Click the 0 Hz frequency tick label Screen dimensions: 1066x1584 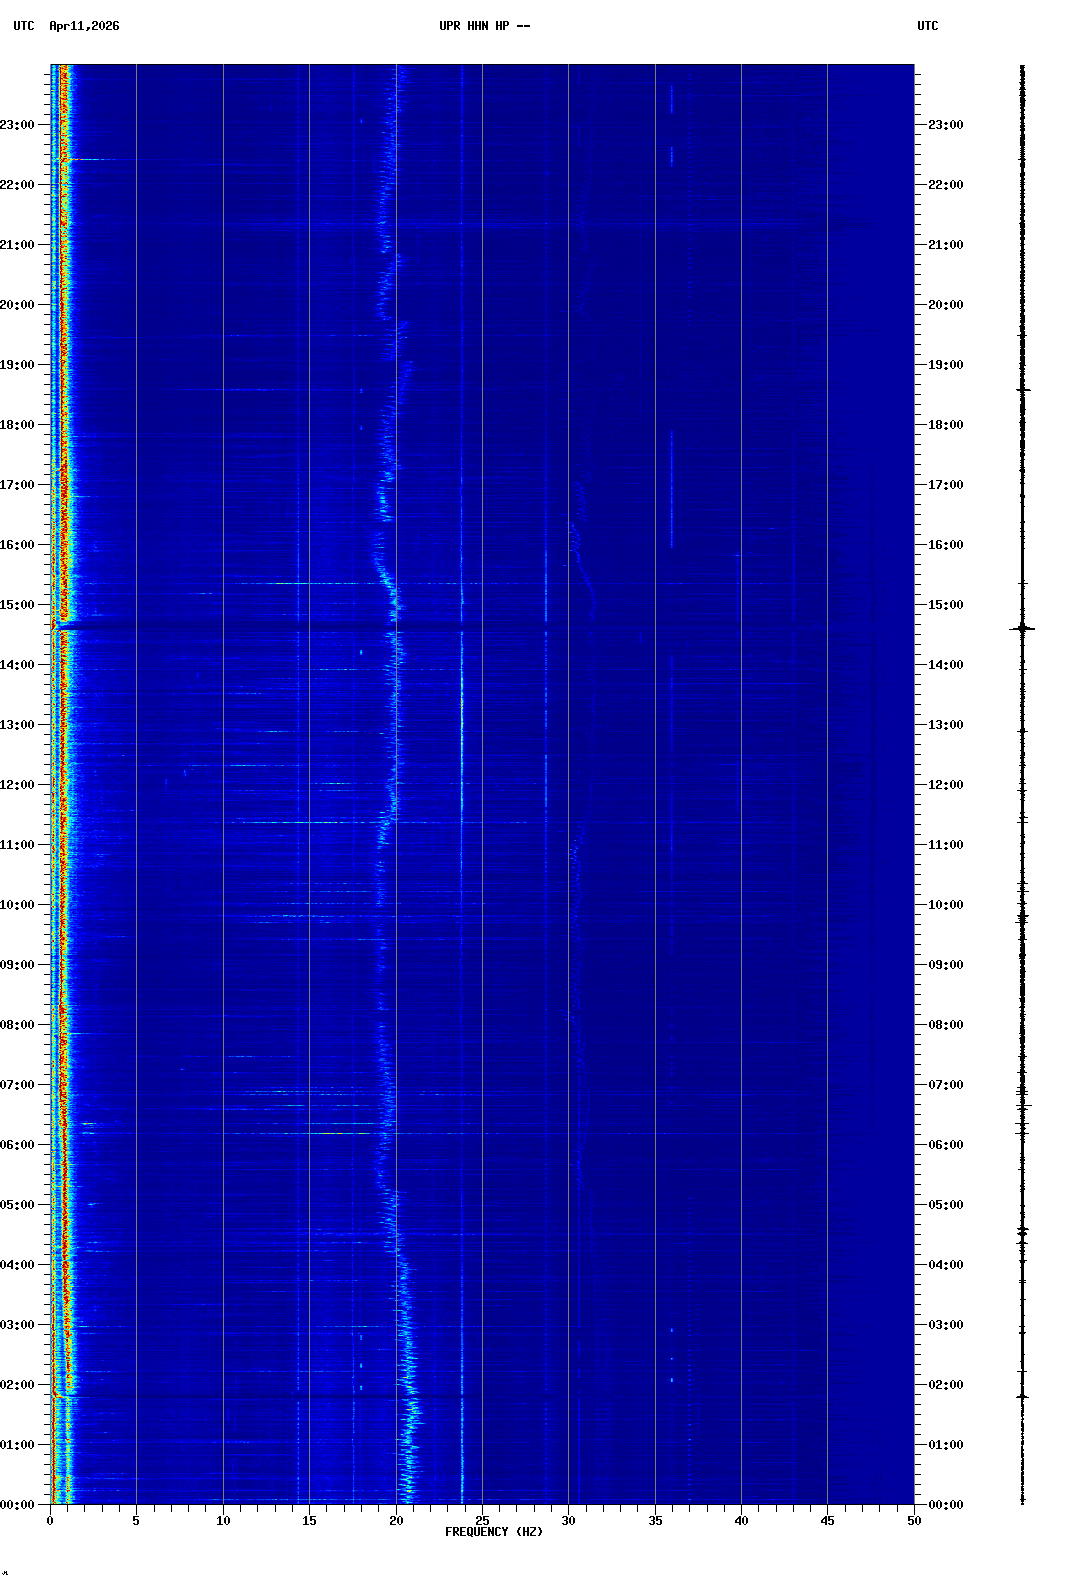[50, 1521]
